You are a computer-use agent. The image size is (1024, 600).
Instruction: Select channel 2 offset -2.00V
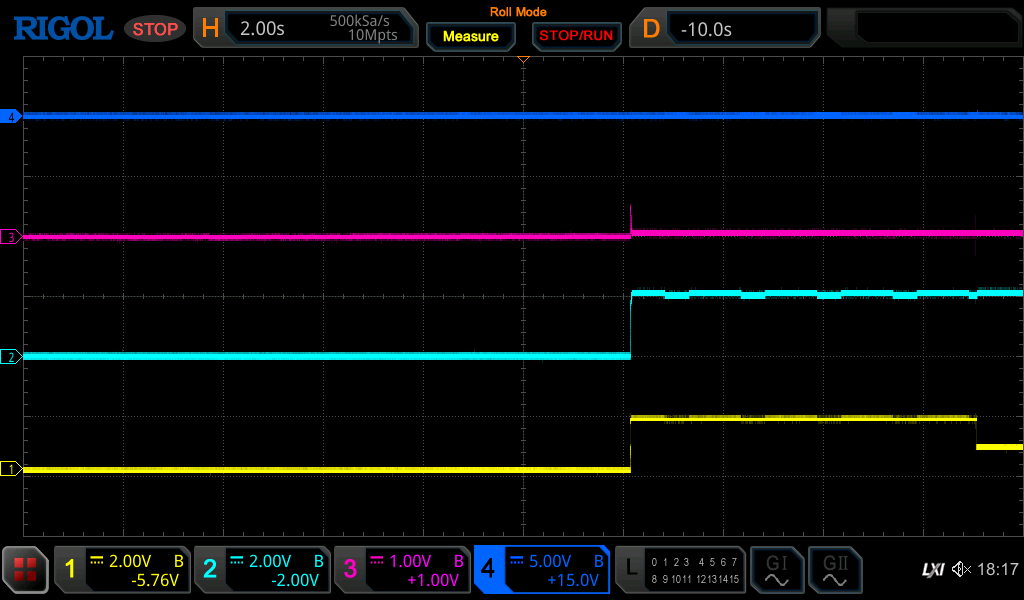coord(295,580)
